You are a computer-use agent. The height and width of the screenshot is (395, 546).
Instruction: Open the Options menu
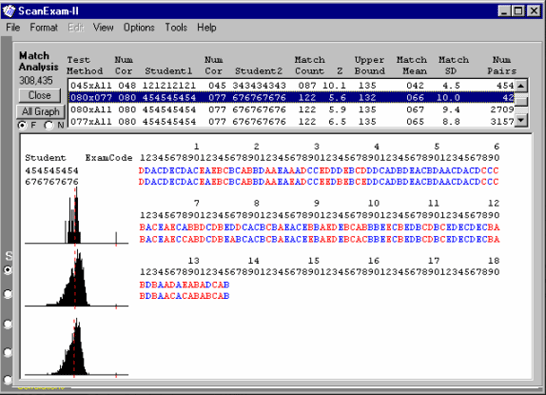click(139, 28)
